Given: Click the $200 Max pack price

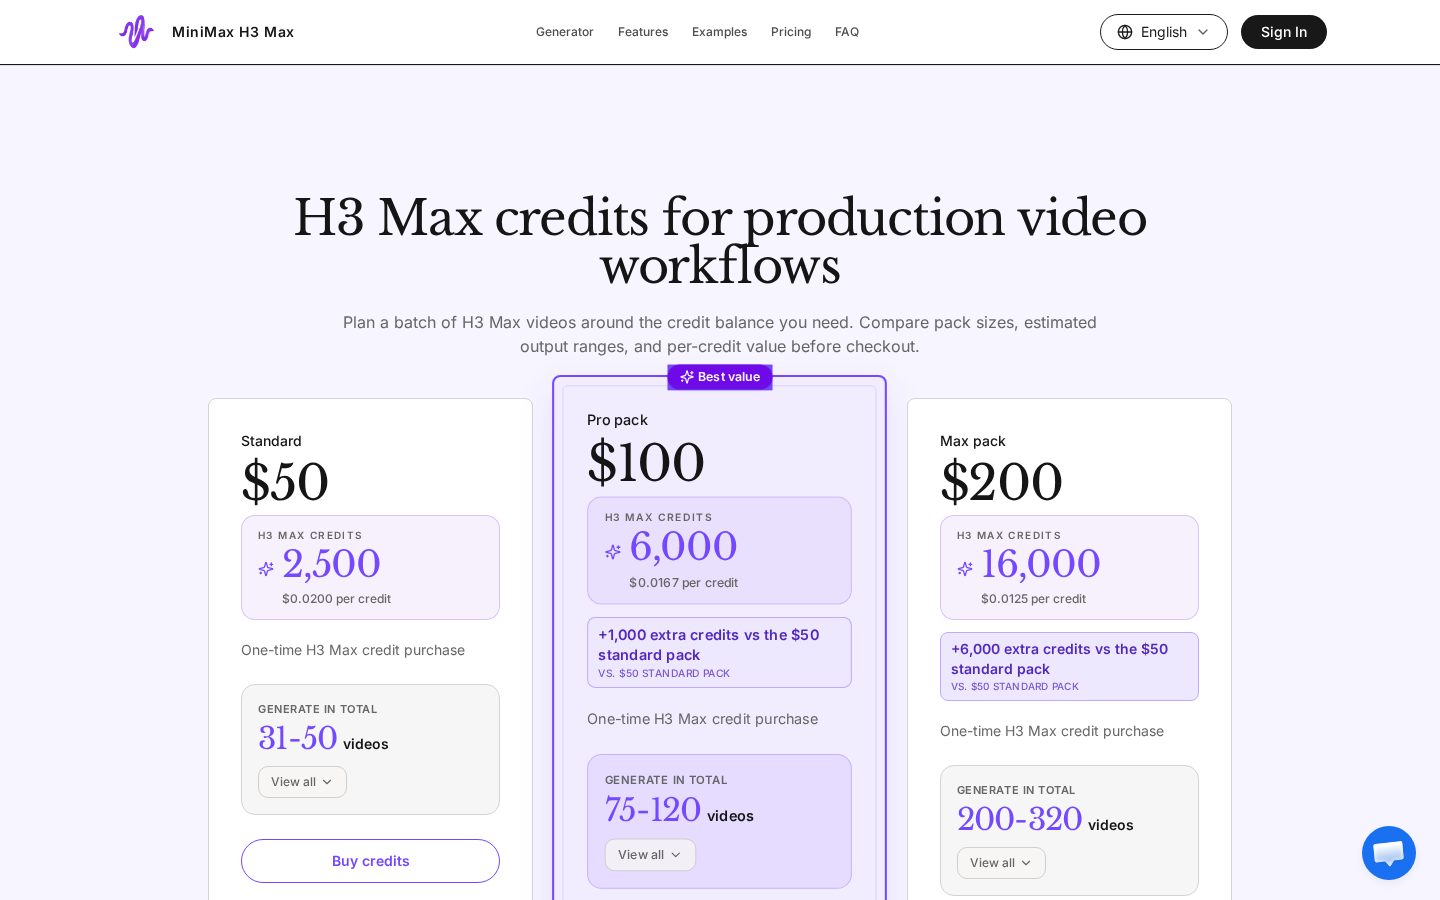Looking at the screenshot, I should click(x=1001, y=482).
